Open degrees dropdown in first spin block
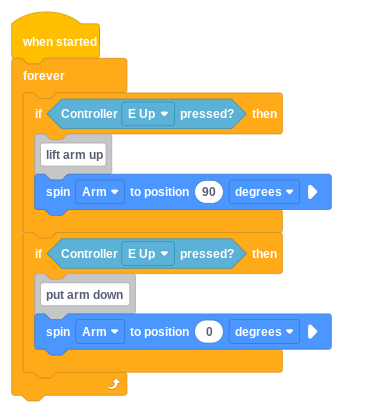This screenshot has height=419, width=382. click(x=264, y=192)
